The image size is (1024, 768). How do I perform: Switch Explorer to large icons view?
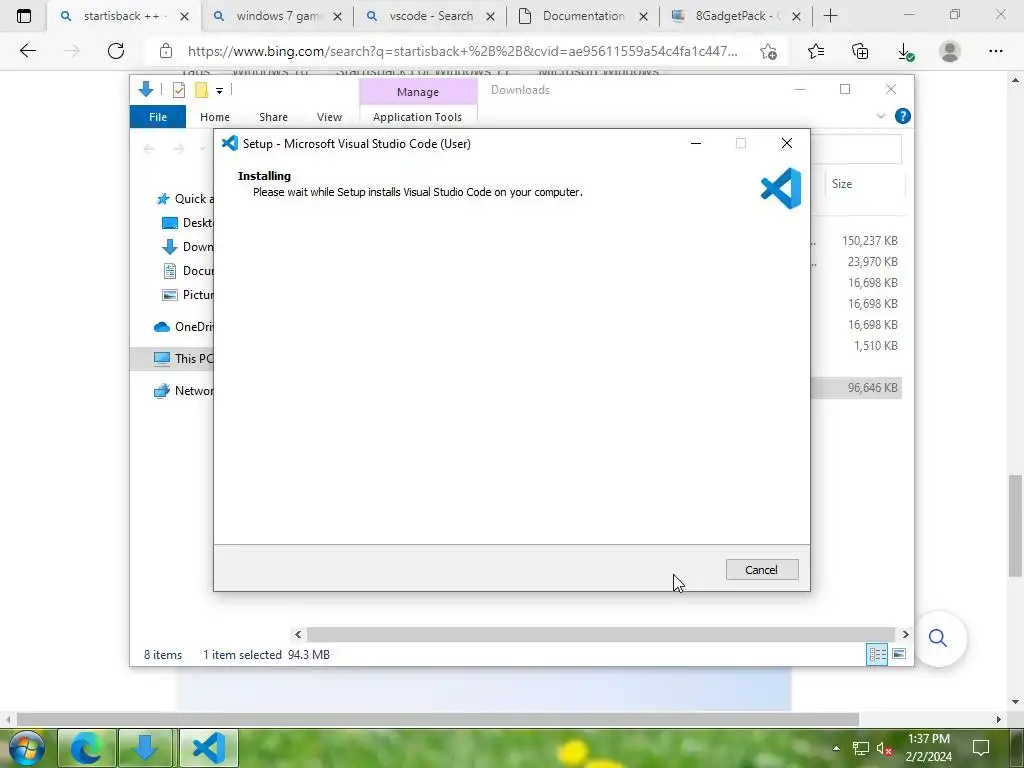pyautogui.click(x=899, y=654)
